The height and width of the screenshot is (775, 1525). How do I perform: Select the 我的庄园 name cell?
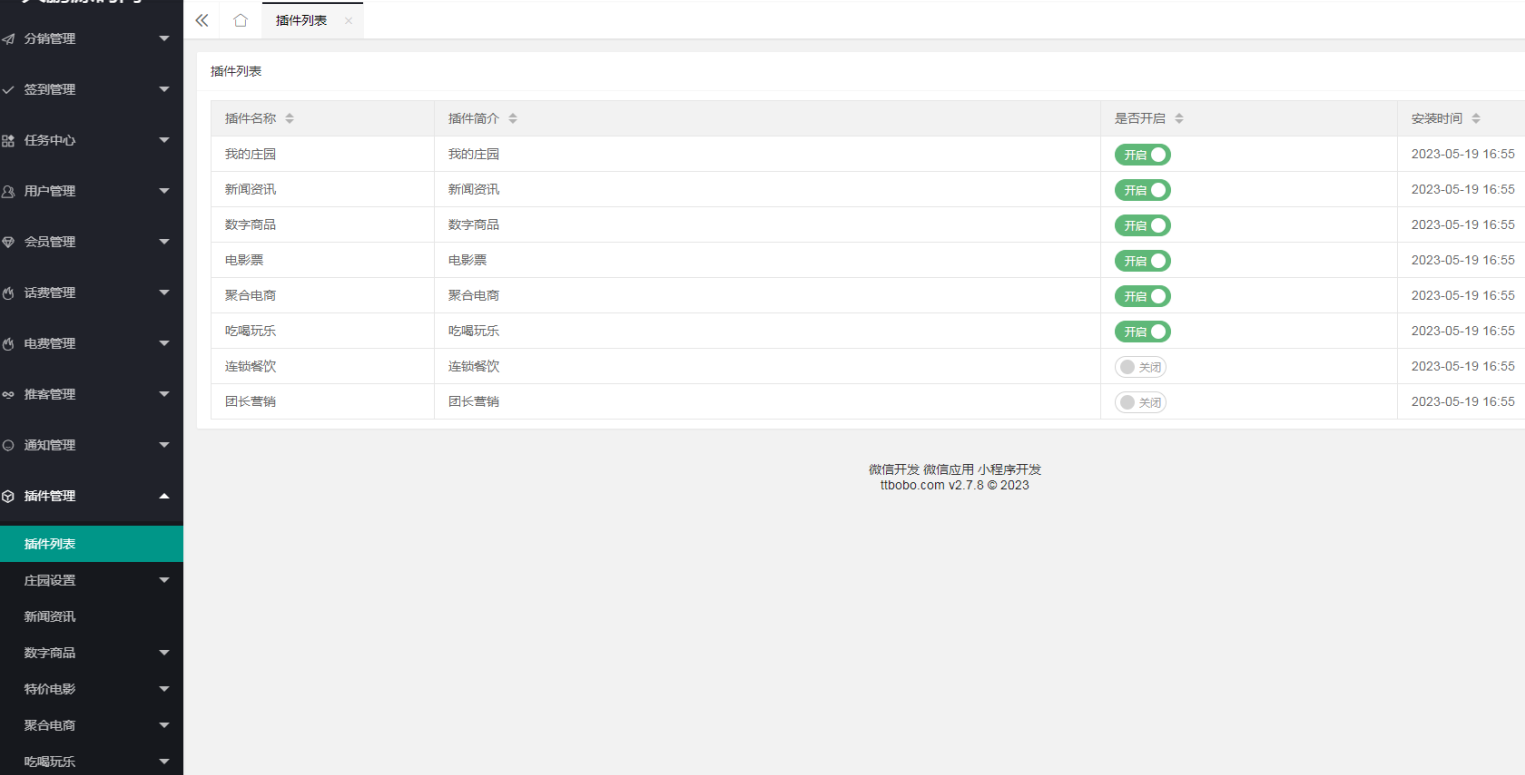pyautogui.click(x=322, y=155)
